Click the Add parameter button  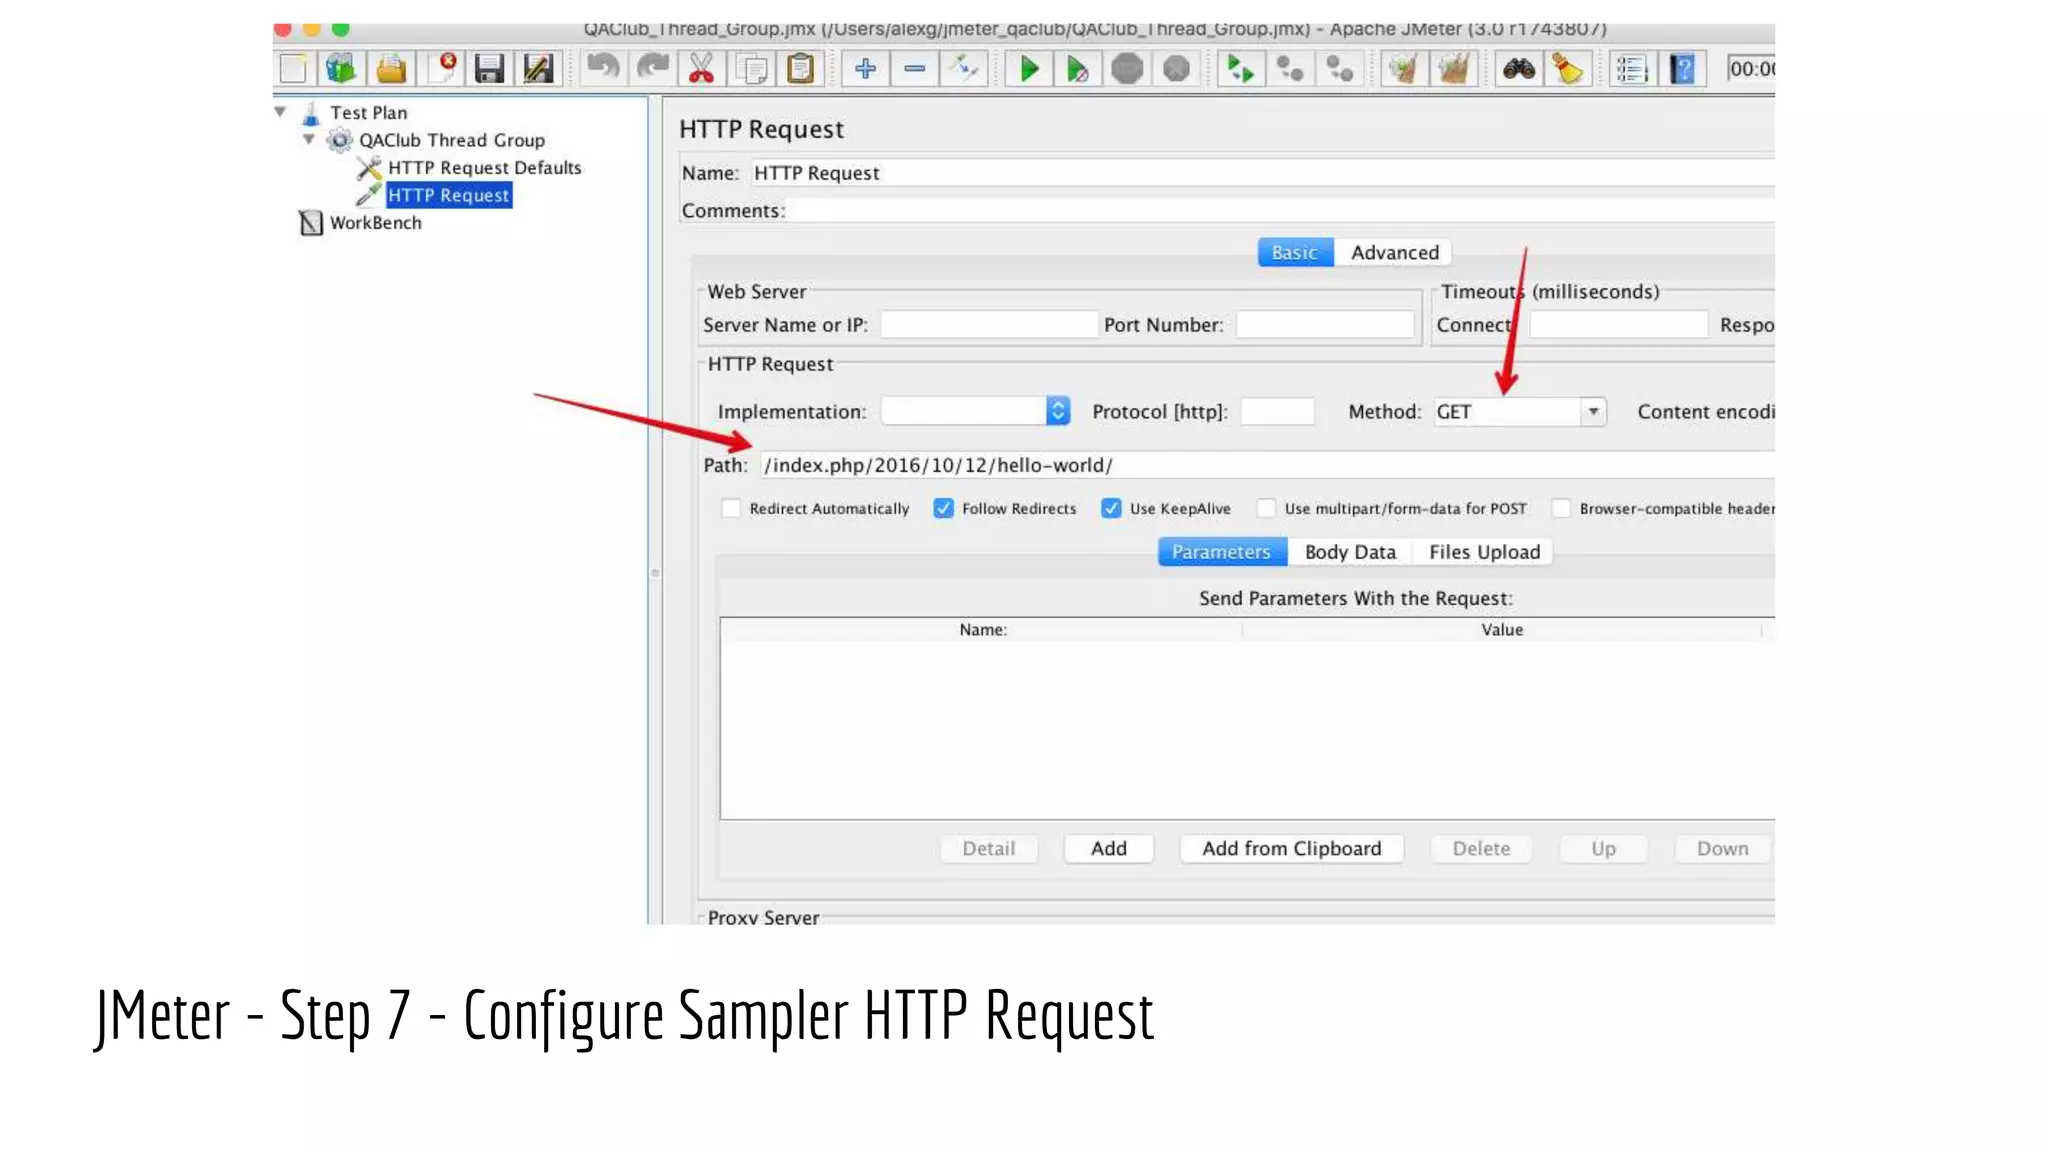(x=1108, y=849)
